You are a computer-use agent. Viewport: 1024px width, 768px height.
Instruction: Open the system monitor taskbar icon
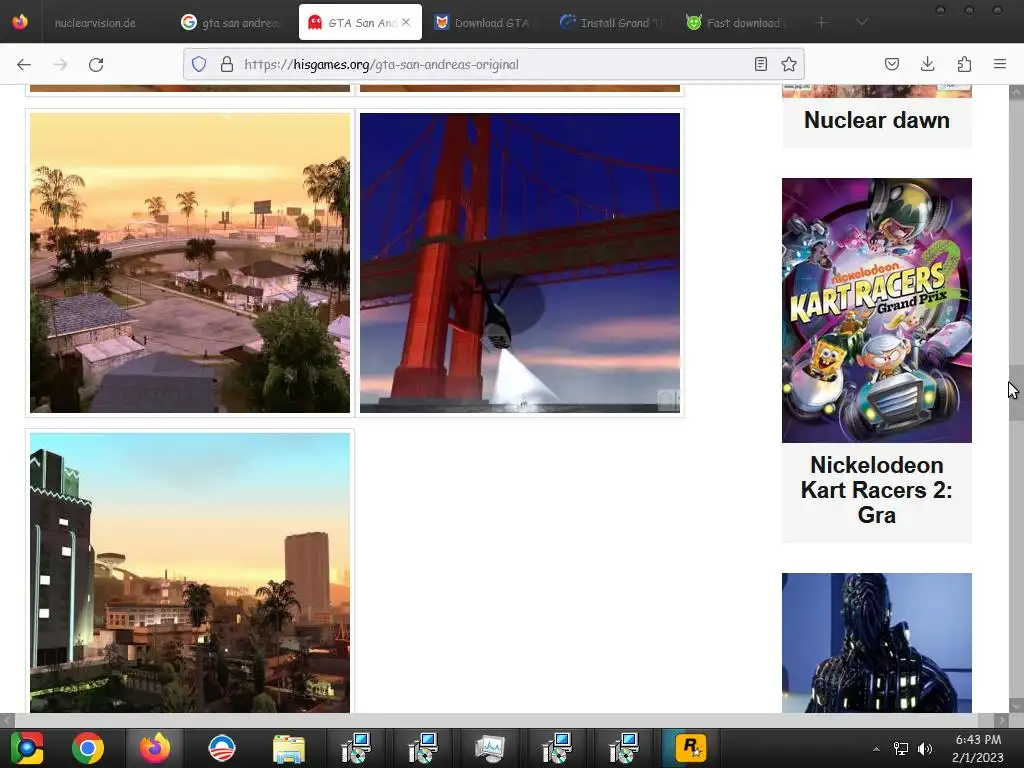tap(490, 748)
